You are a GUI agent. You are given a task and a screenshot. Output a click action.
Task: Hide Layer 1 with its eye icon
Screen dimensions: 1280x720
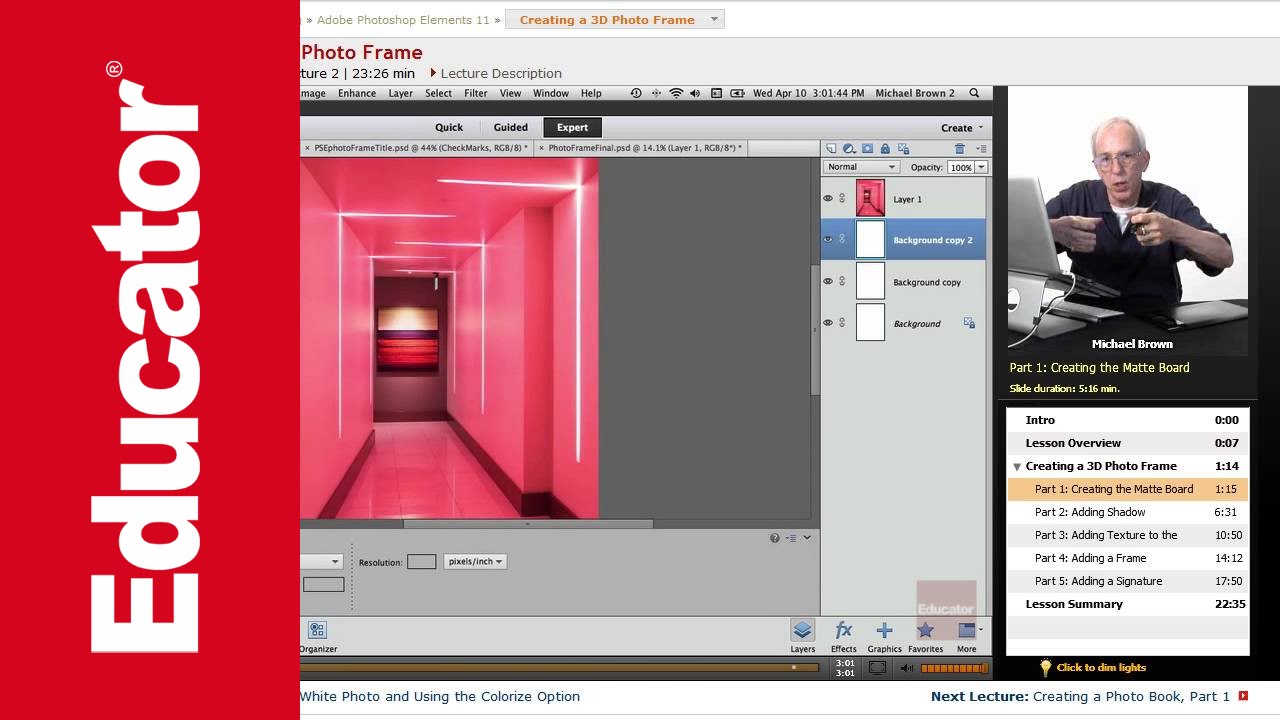[x=828, y=198]
